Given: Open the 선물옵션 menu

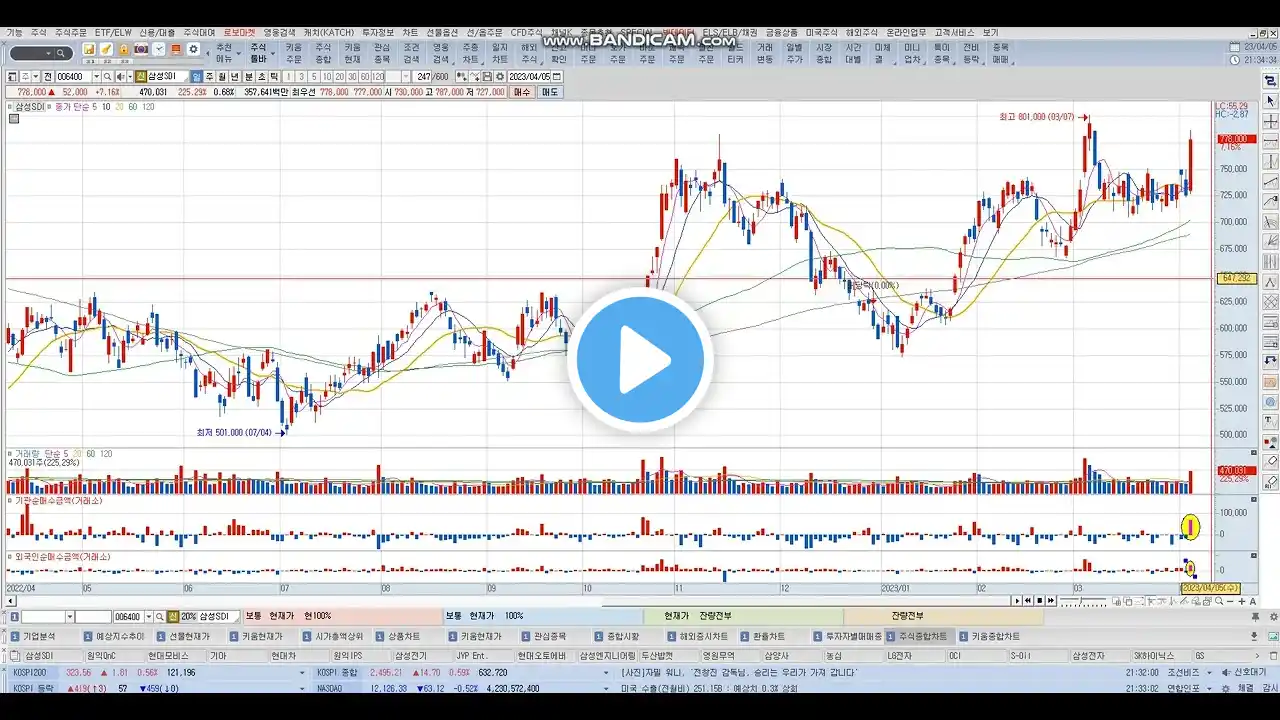Looking at the screenshot, I should coord(442,33).
